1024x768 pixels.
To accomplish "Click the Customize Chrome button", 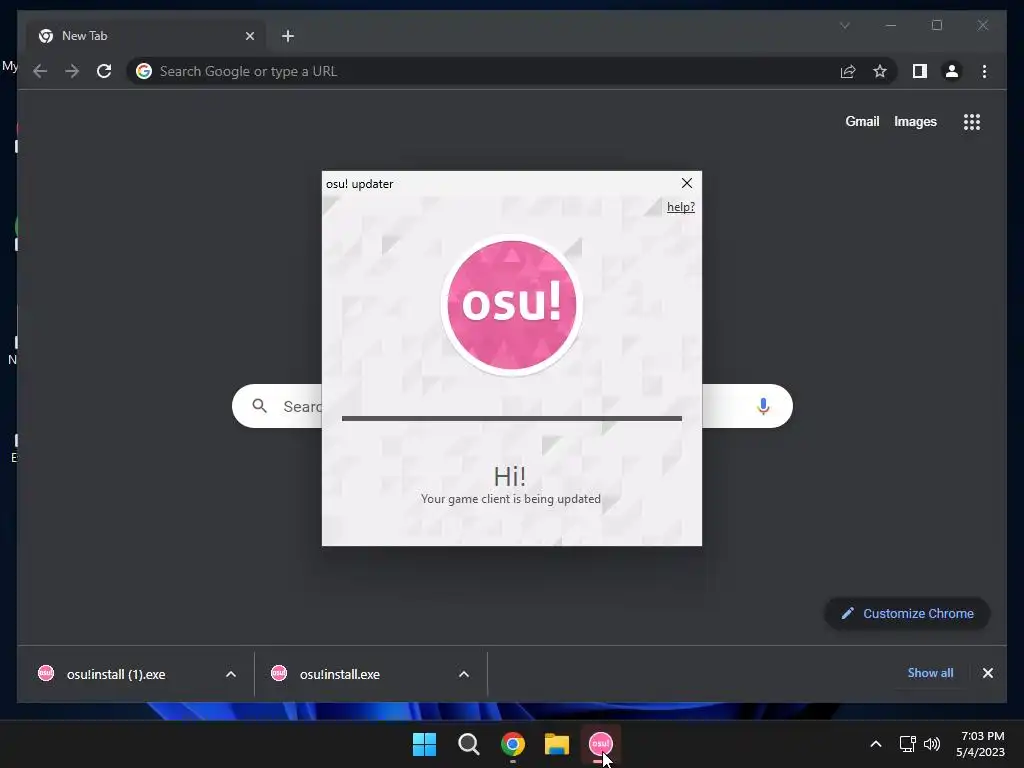I will click(907, 613).
